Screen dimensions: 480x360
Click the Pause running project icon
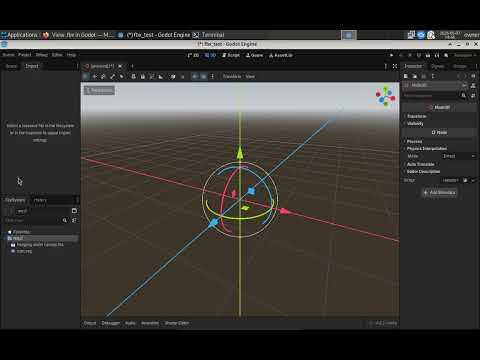401,55
